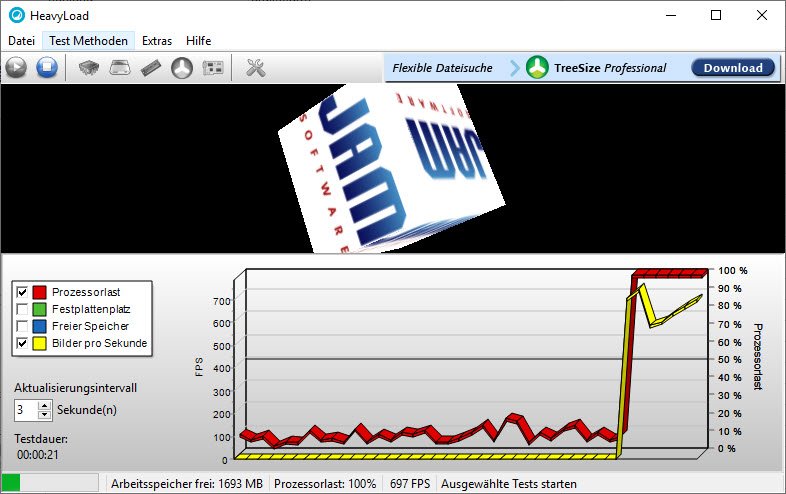Image resolution: width=786 pixels, height=494 pixels.
Task: Click the red Prozessorlast color swatch
Action: point(40,292)
